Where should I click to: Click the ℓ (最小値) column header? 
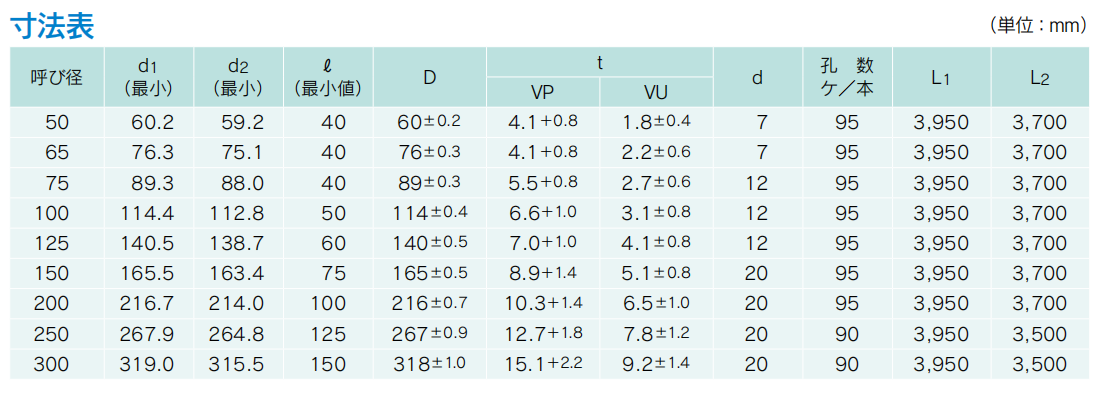[332, 77]
